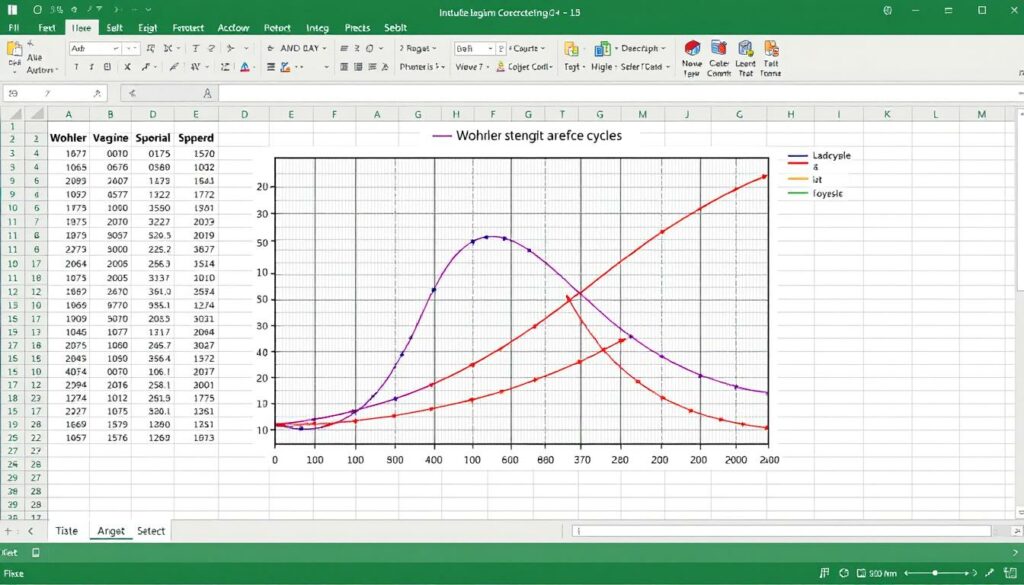
Task: Click the font color red-underlined A icon
Action: [x=245, y=67]
